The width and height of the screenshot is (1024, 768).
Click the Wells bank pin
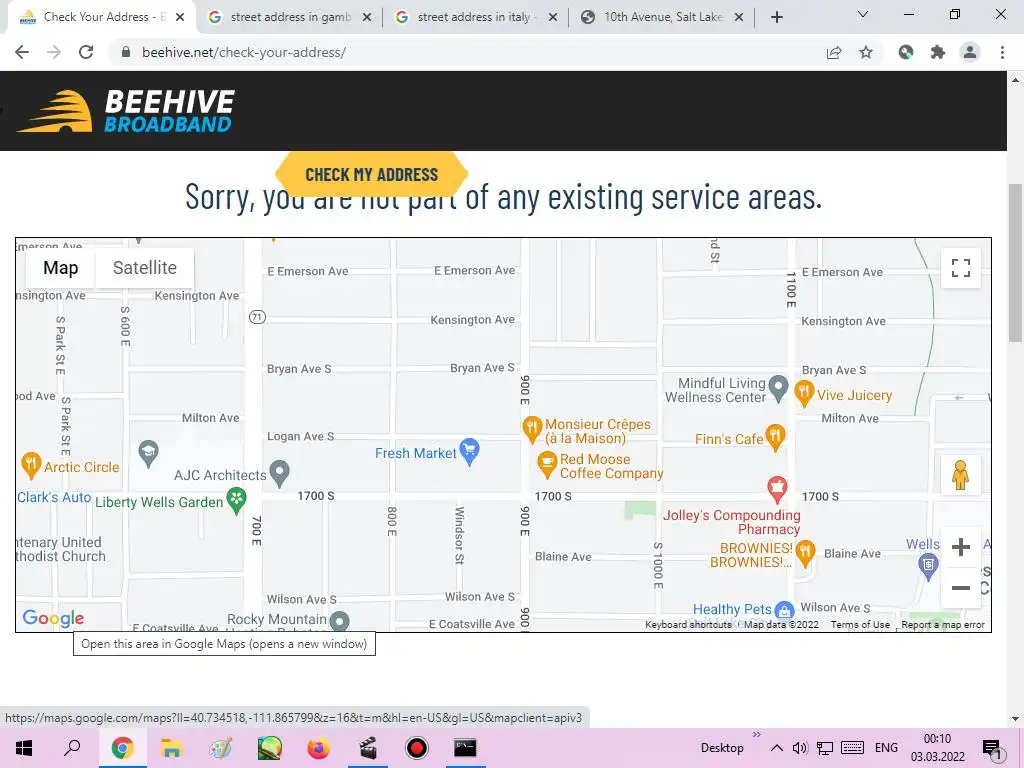coord(928,566)
